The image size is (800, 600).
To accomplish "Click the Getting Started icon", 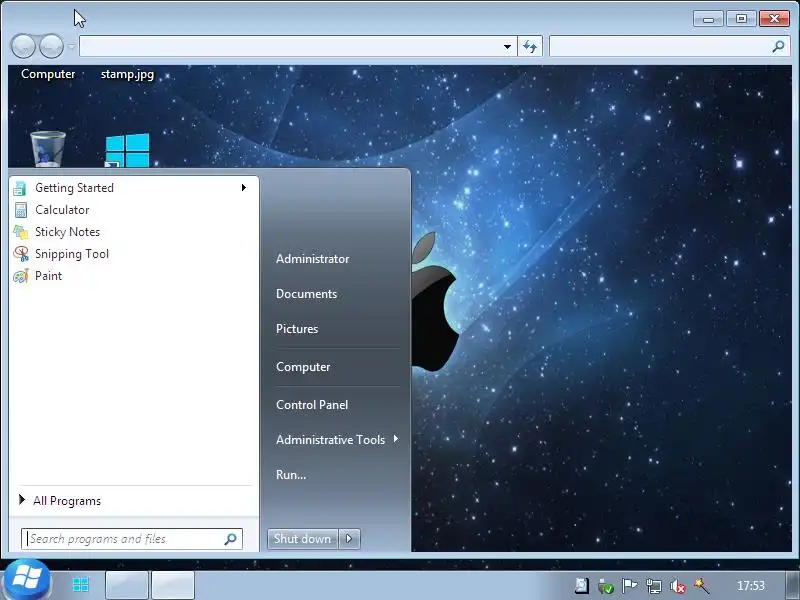I will (20, 188).
